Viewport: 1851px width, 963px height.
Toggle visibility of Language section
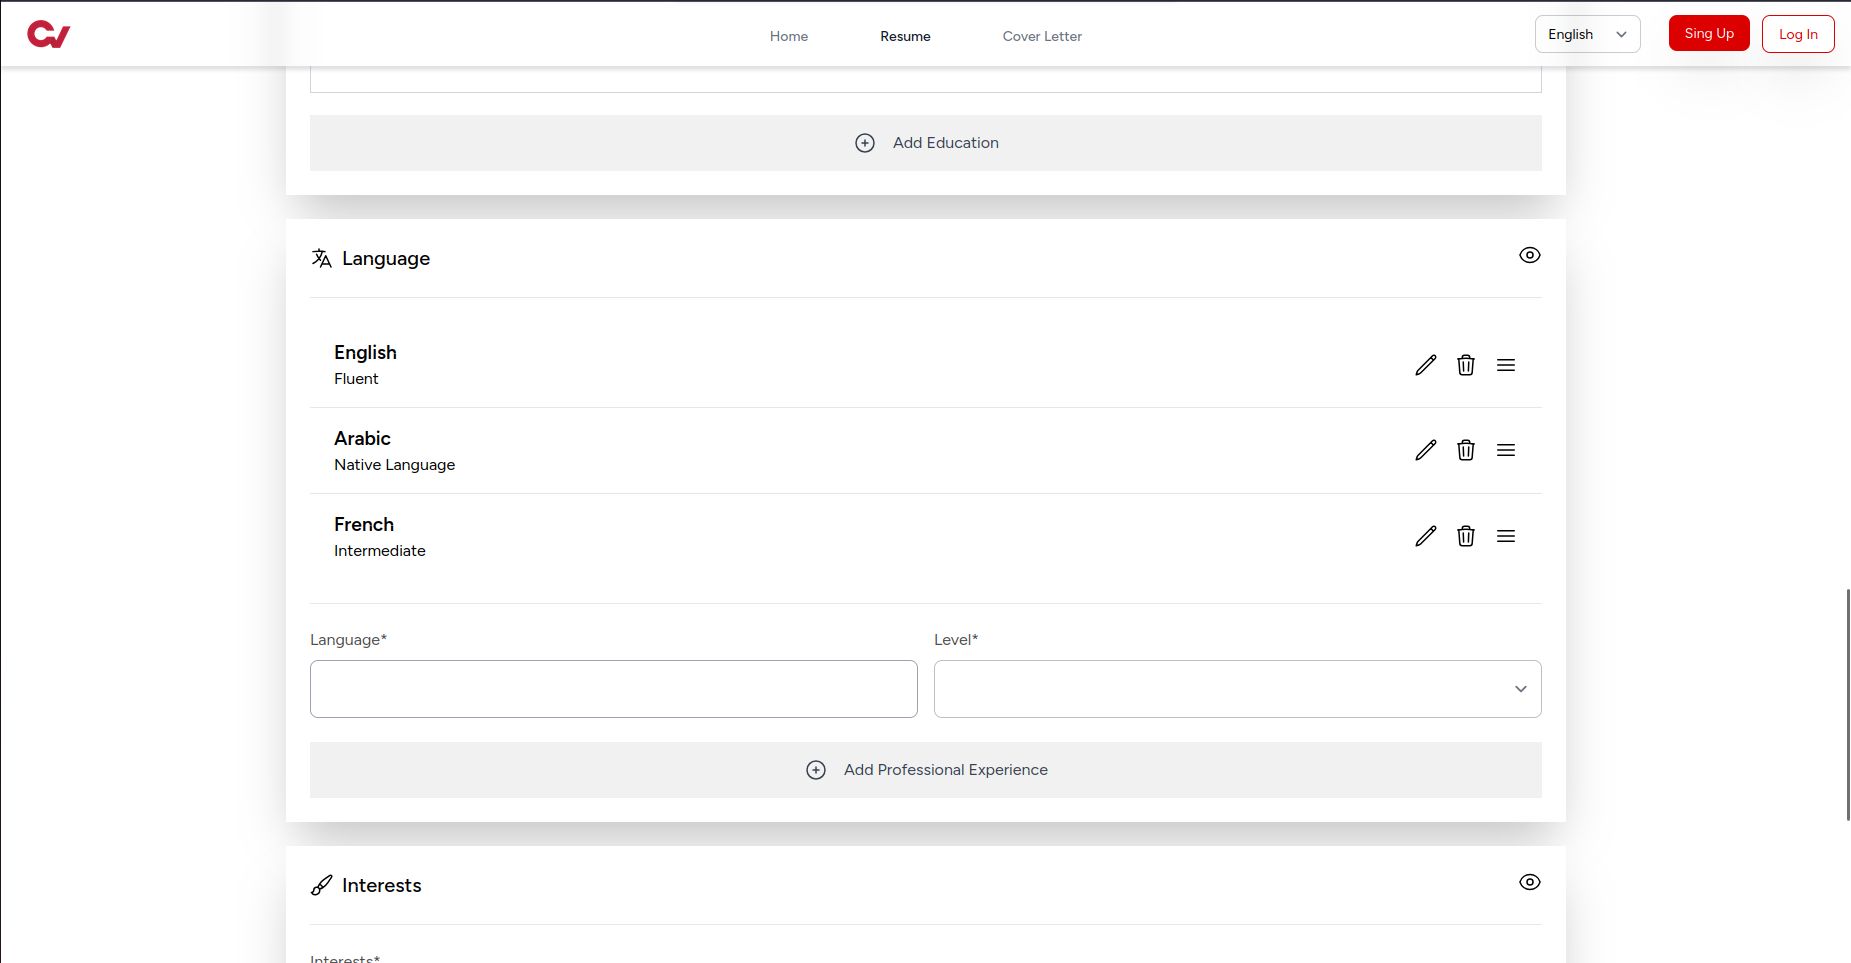(1530, 255)
